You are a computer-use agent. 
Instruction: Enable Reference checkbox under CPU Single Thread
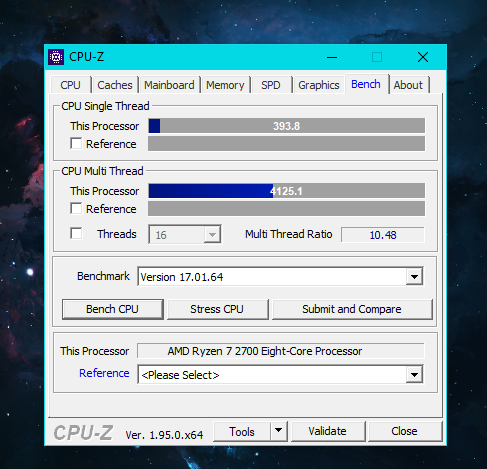tap(76, 144)
